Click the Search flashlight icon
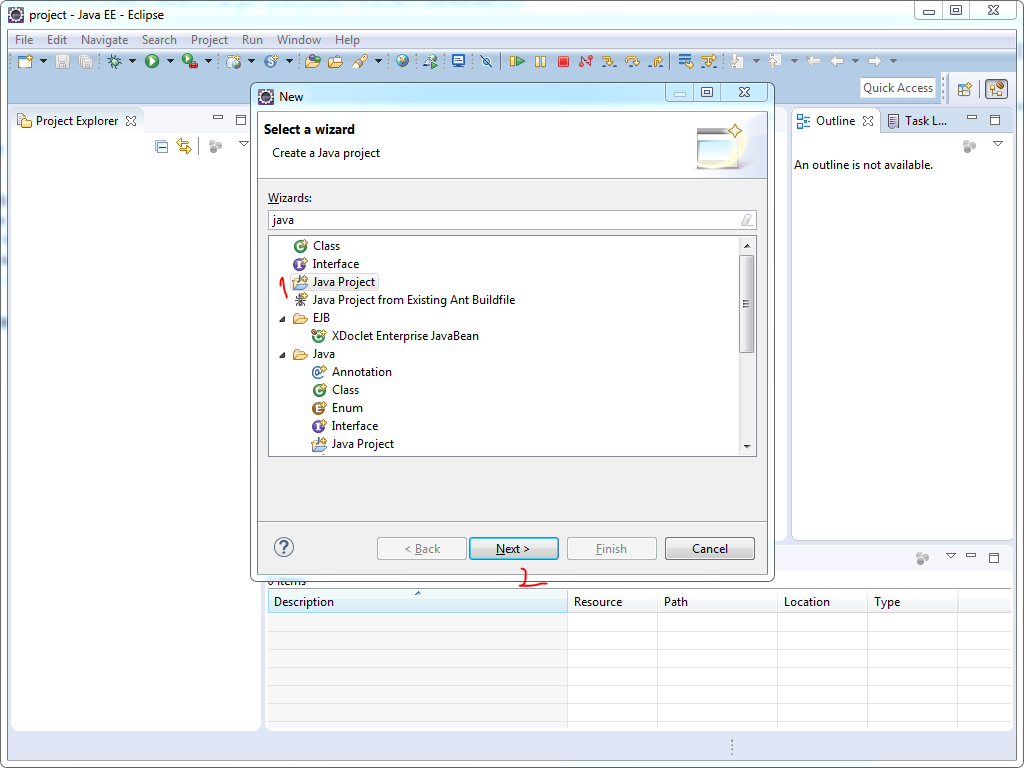Screen dimensions: 1024x768 pos(360,61)
